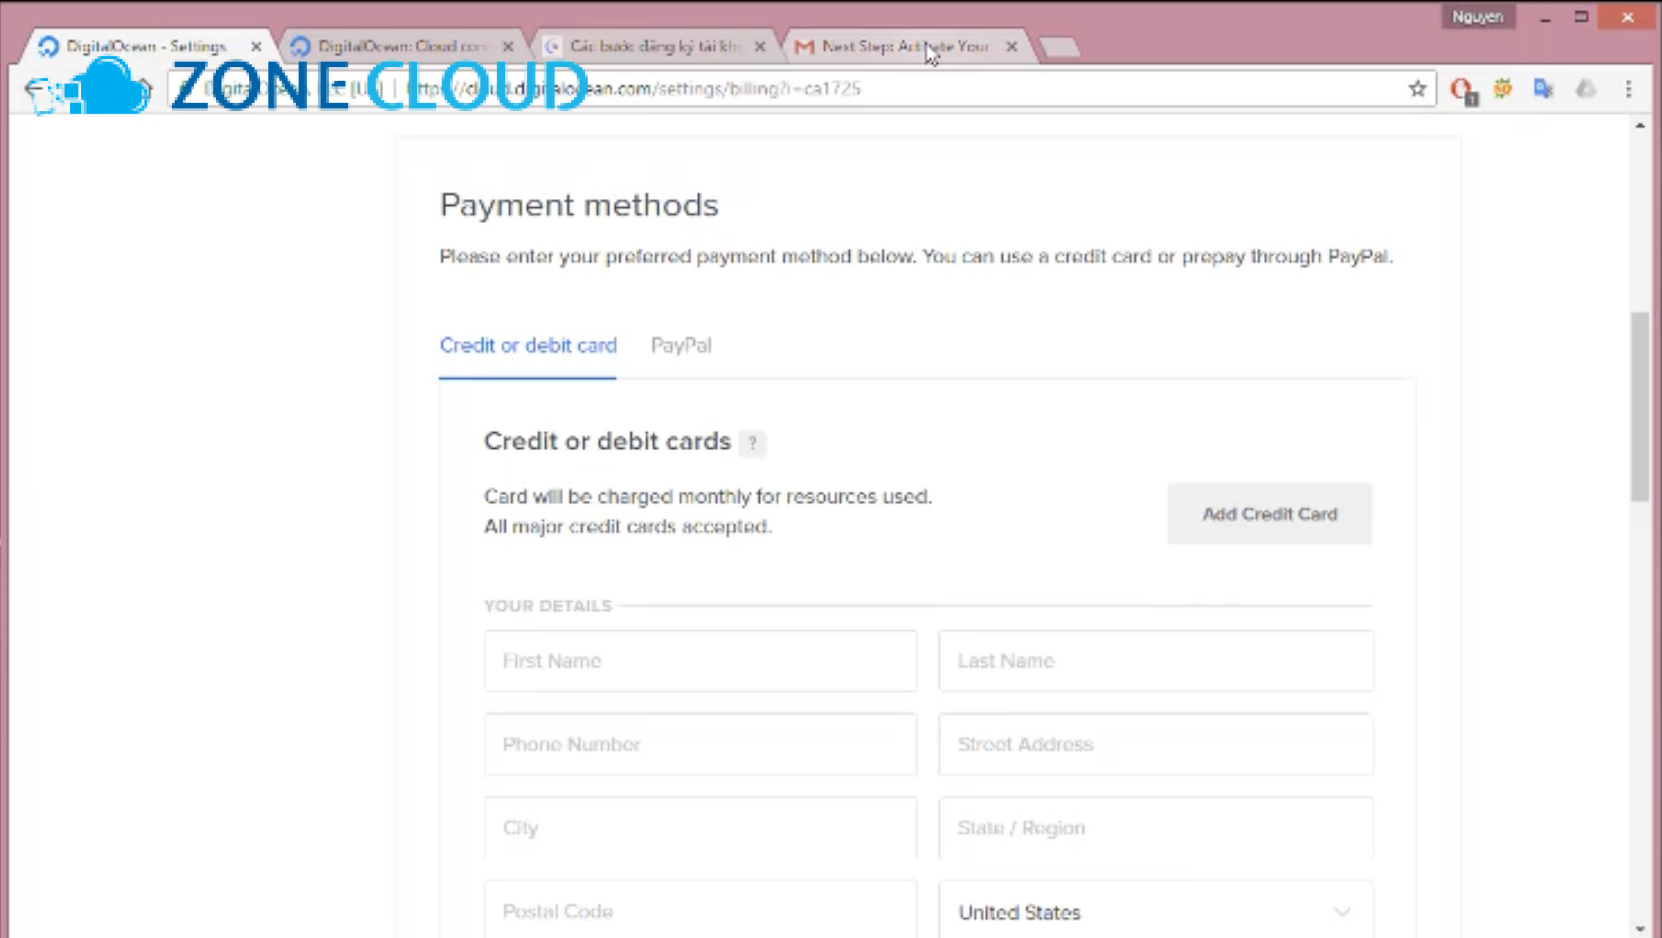Click the Add Credit Card button
The image size is (1662, 938).
(1269, 514)
